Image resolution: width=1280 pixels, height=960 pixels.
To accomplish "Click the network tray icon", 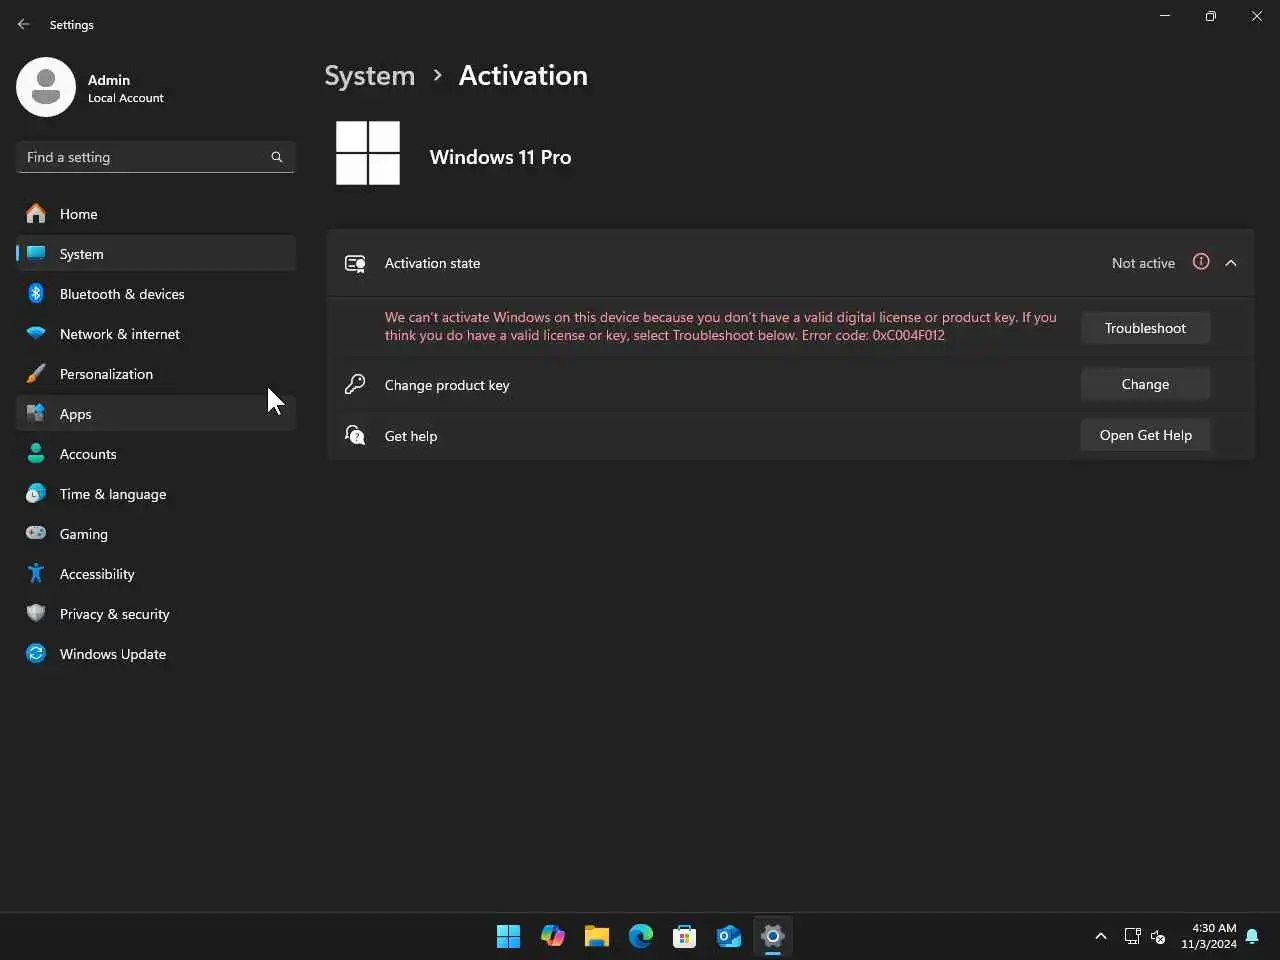I will coord(1132,936).
